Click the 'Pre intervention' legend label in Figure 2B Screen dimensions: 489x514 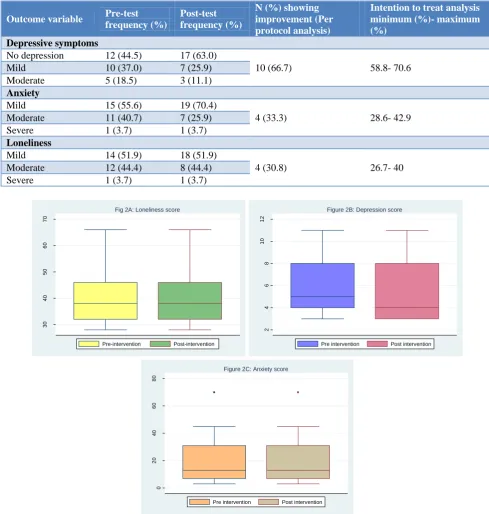pyautogui.click(x=340, y=344)
